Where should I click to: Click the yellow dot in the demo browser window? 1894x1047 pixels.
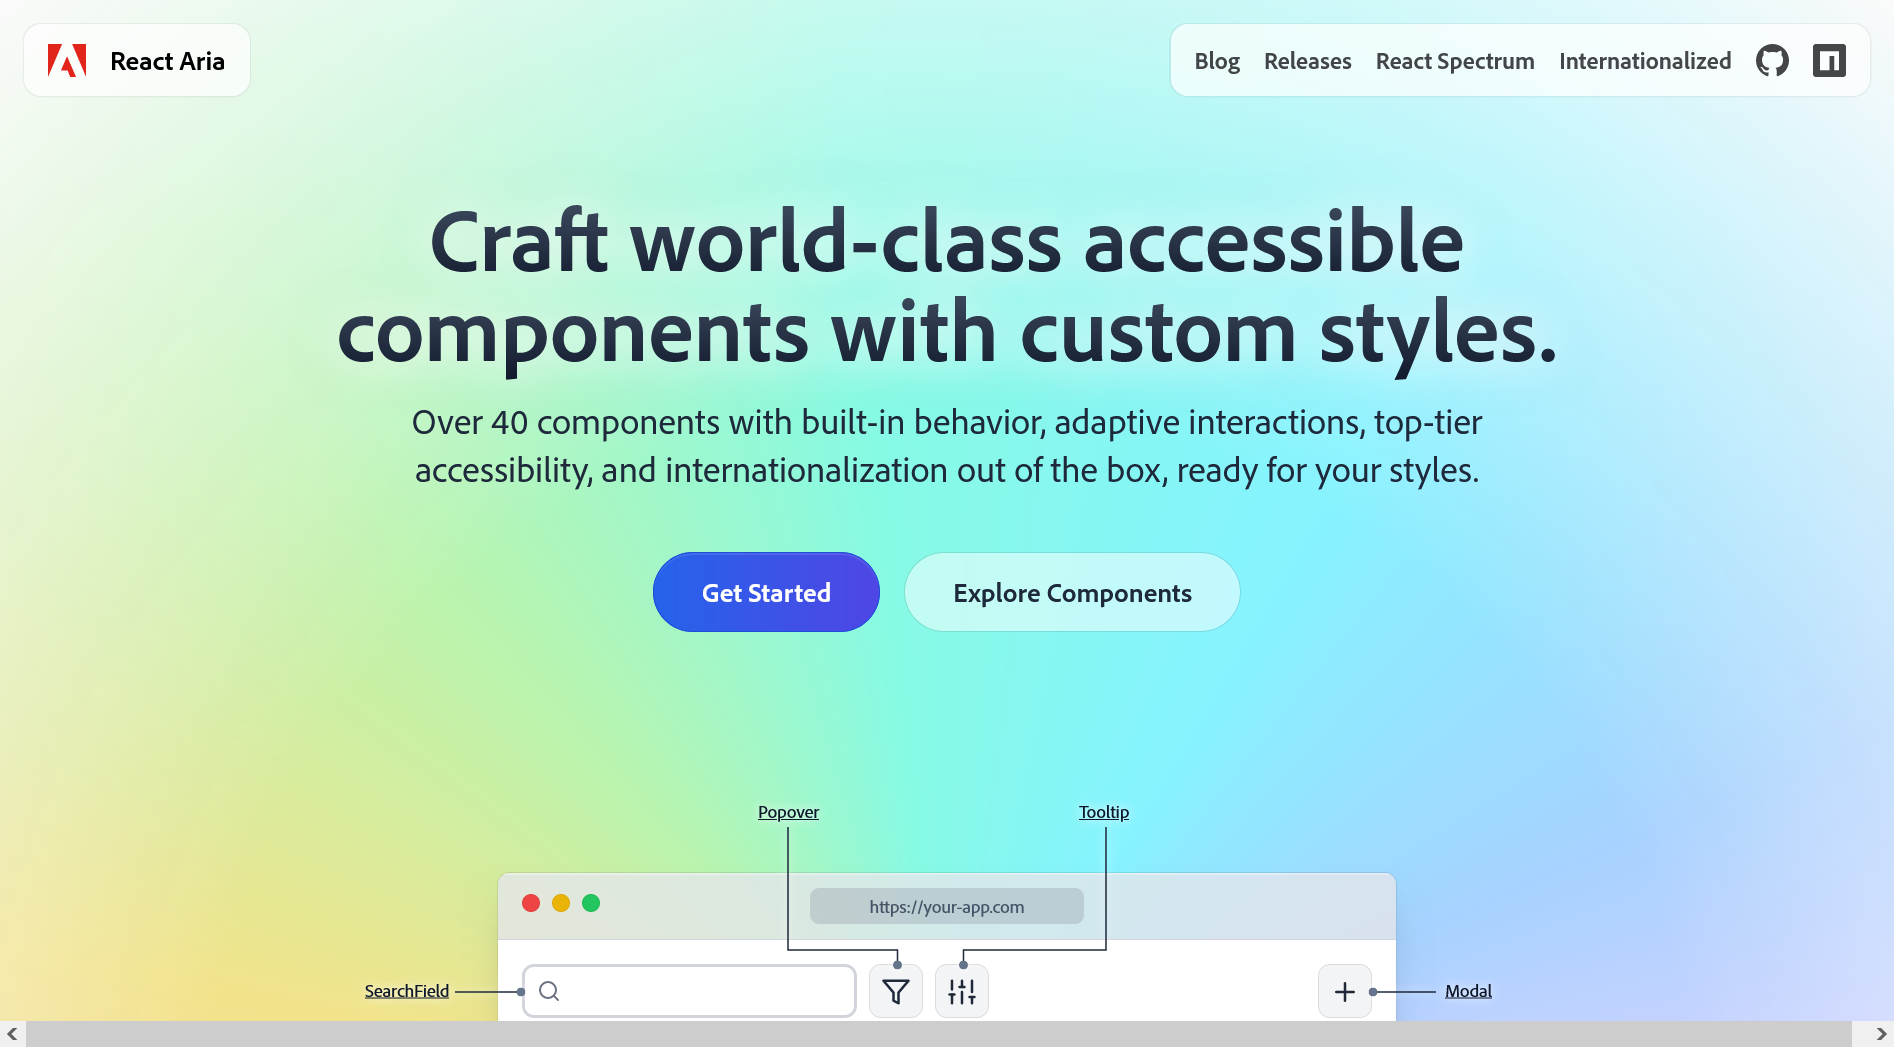tap(561, 903)
